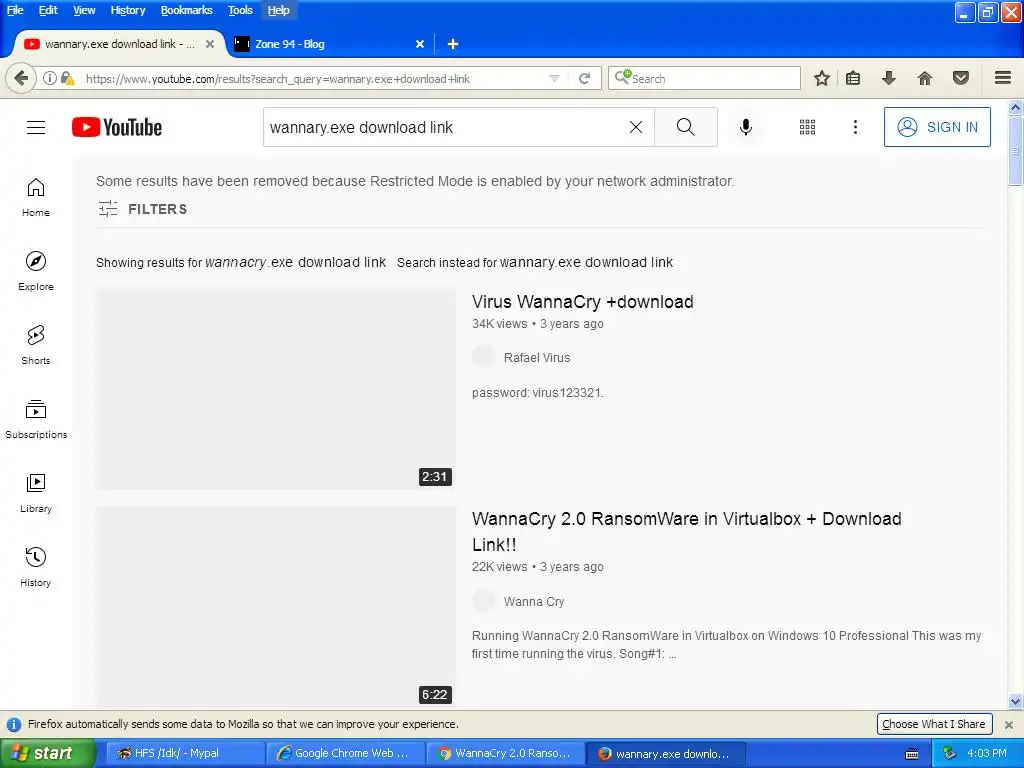The height and width of the screenshot is (768, 1024).
Task: Open WannaCry 2.0 RansomWare in Virtualbox video title
Action: [686, 532]
